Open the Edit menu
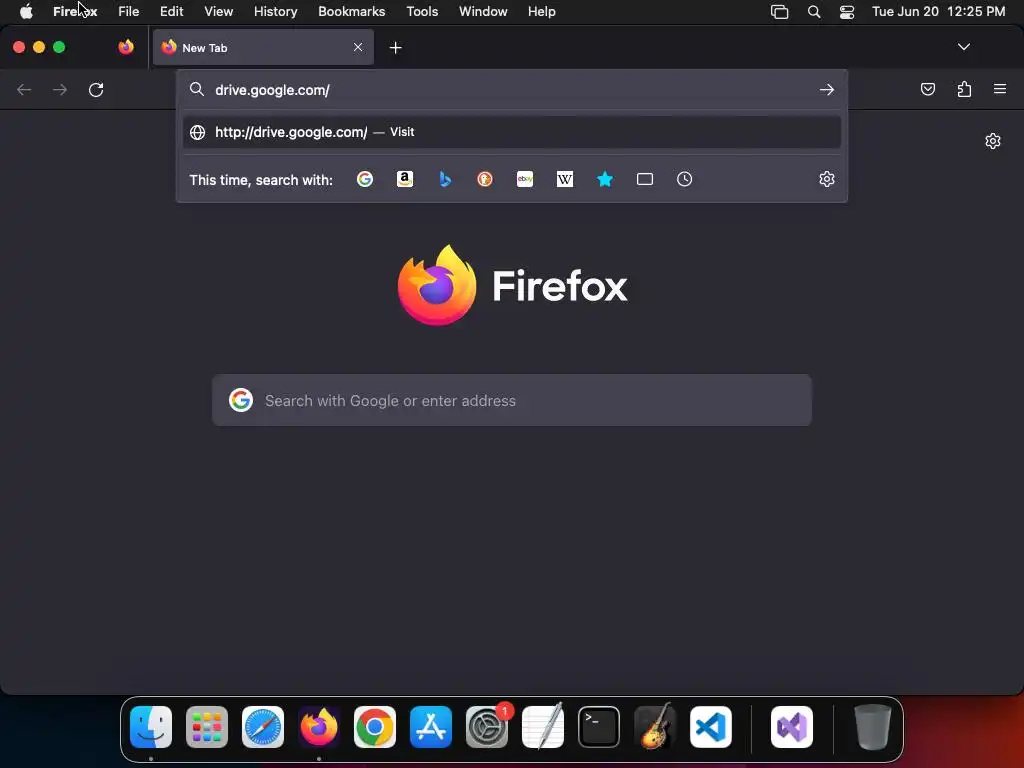1024x768 pixels. tap(172, 11)
